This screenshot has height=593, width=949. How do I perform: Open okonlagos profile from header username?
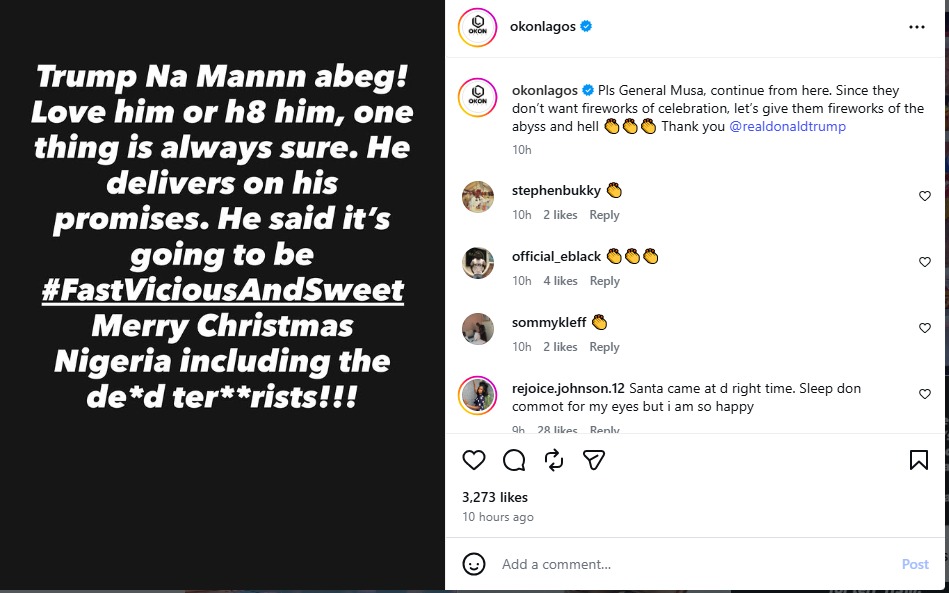[542, 27]
